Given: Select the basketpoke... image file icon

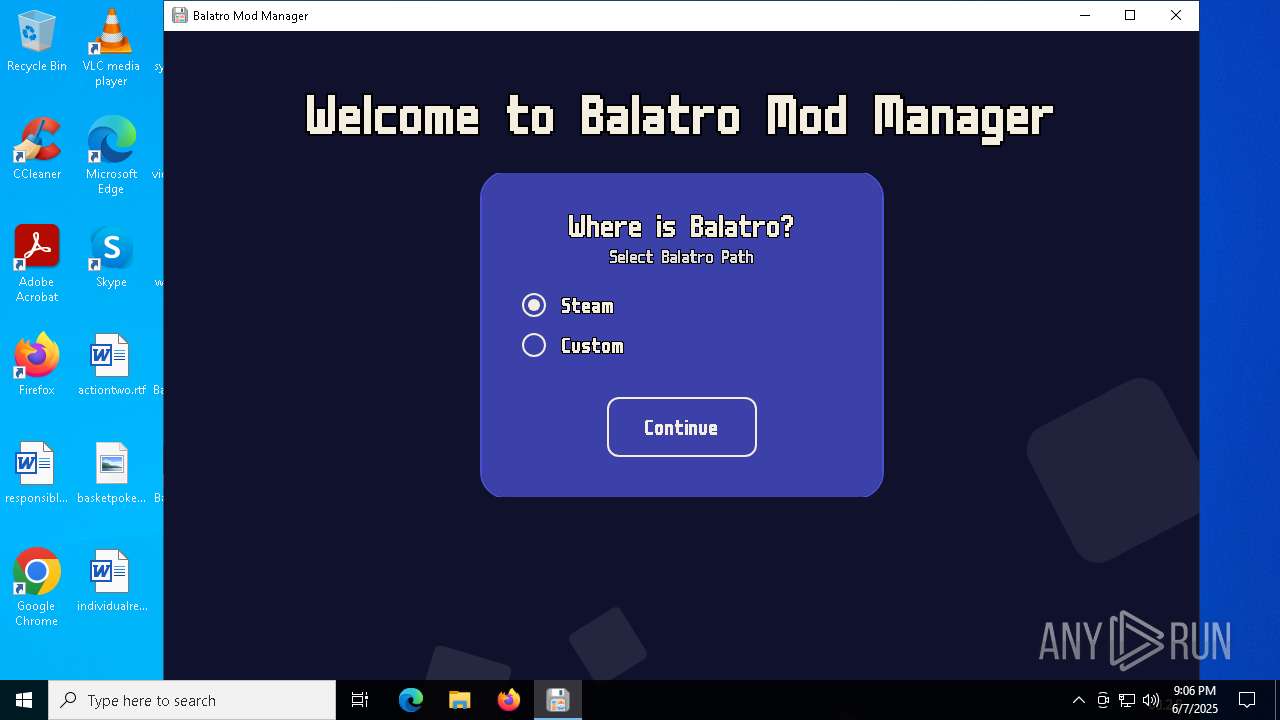Looking at the screenshot, I should click(111, 473).
